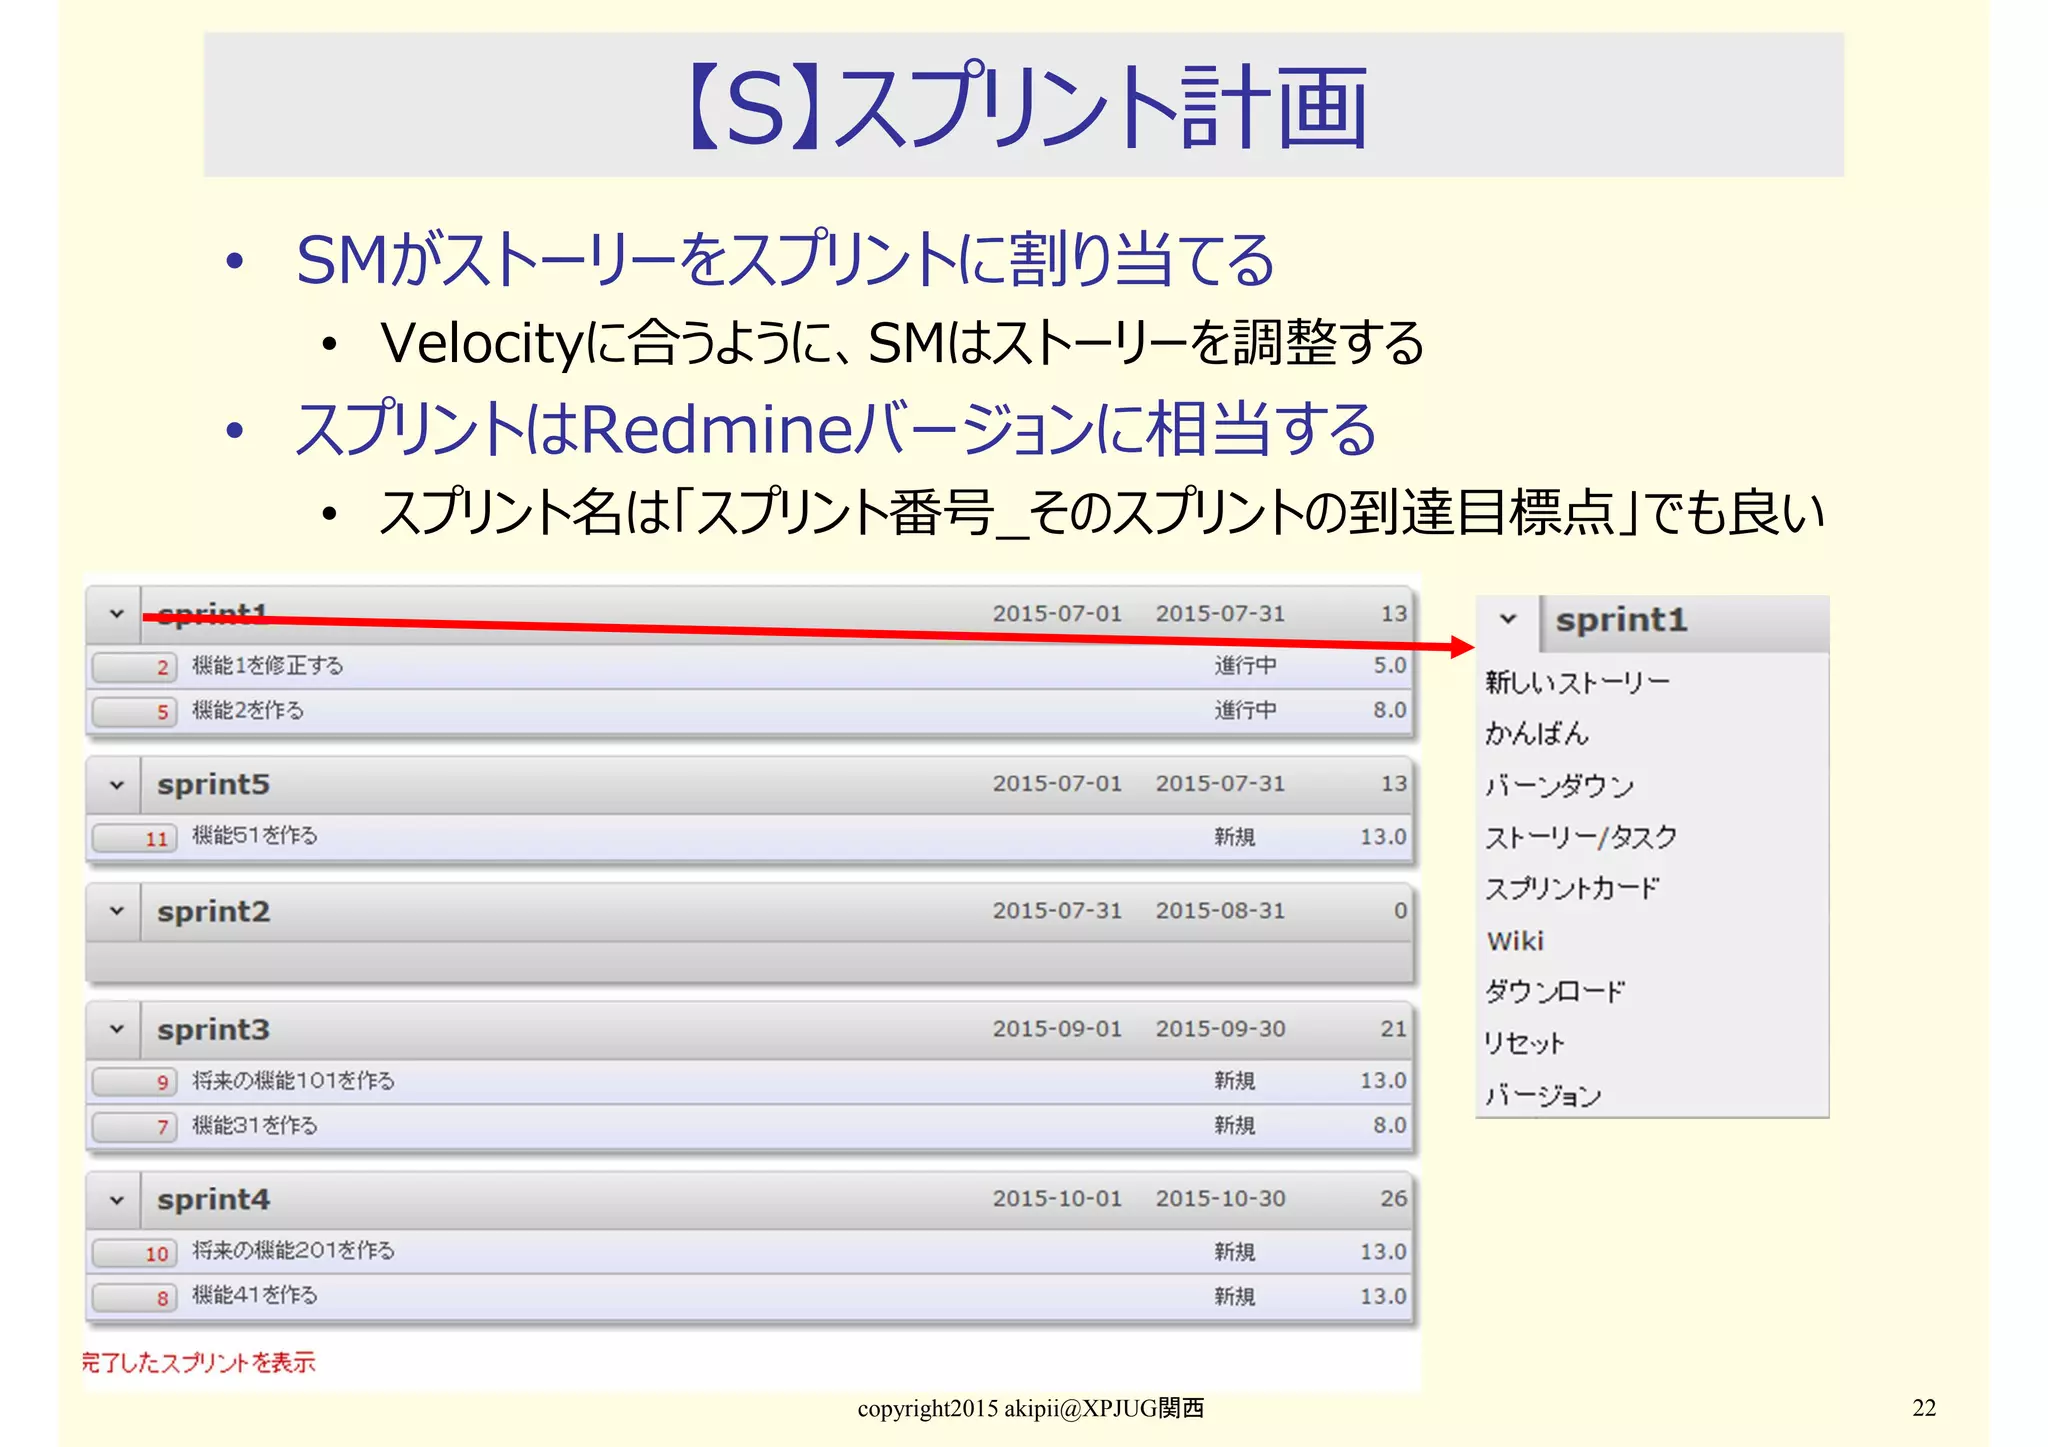Screen dimensions: 2048x1447
Task: Click the sprint5 title
Action: coord(213,785)
